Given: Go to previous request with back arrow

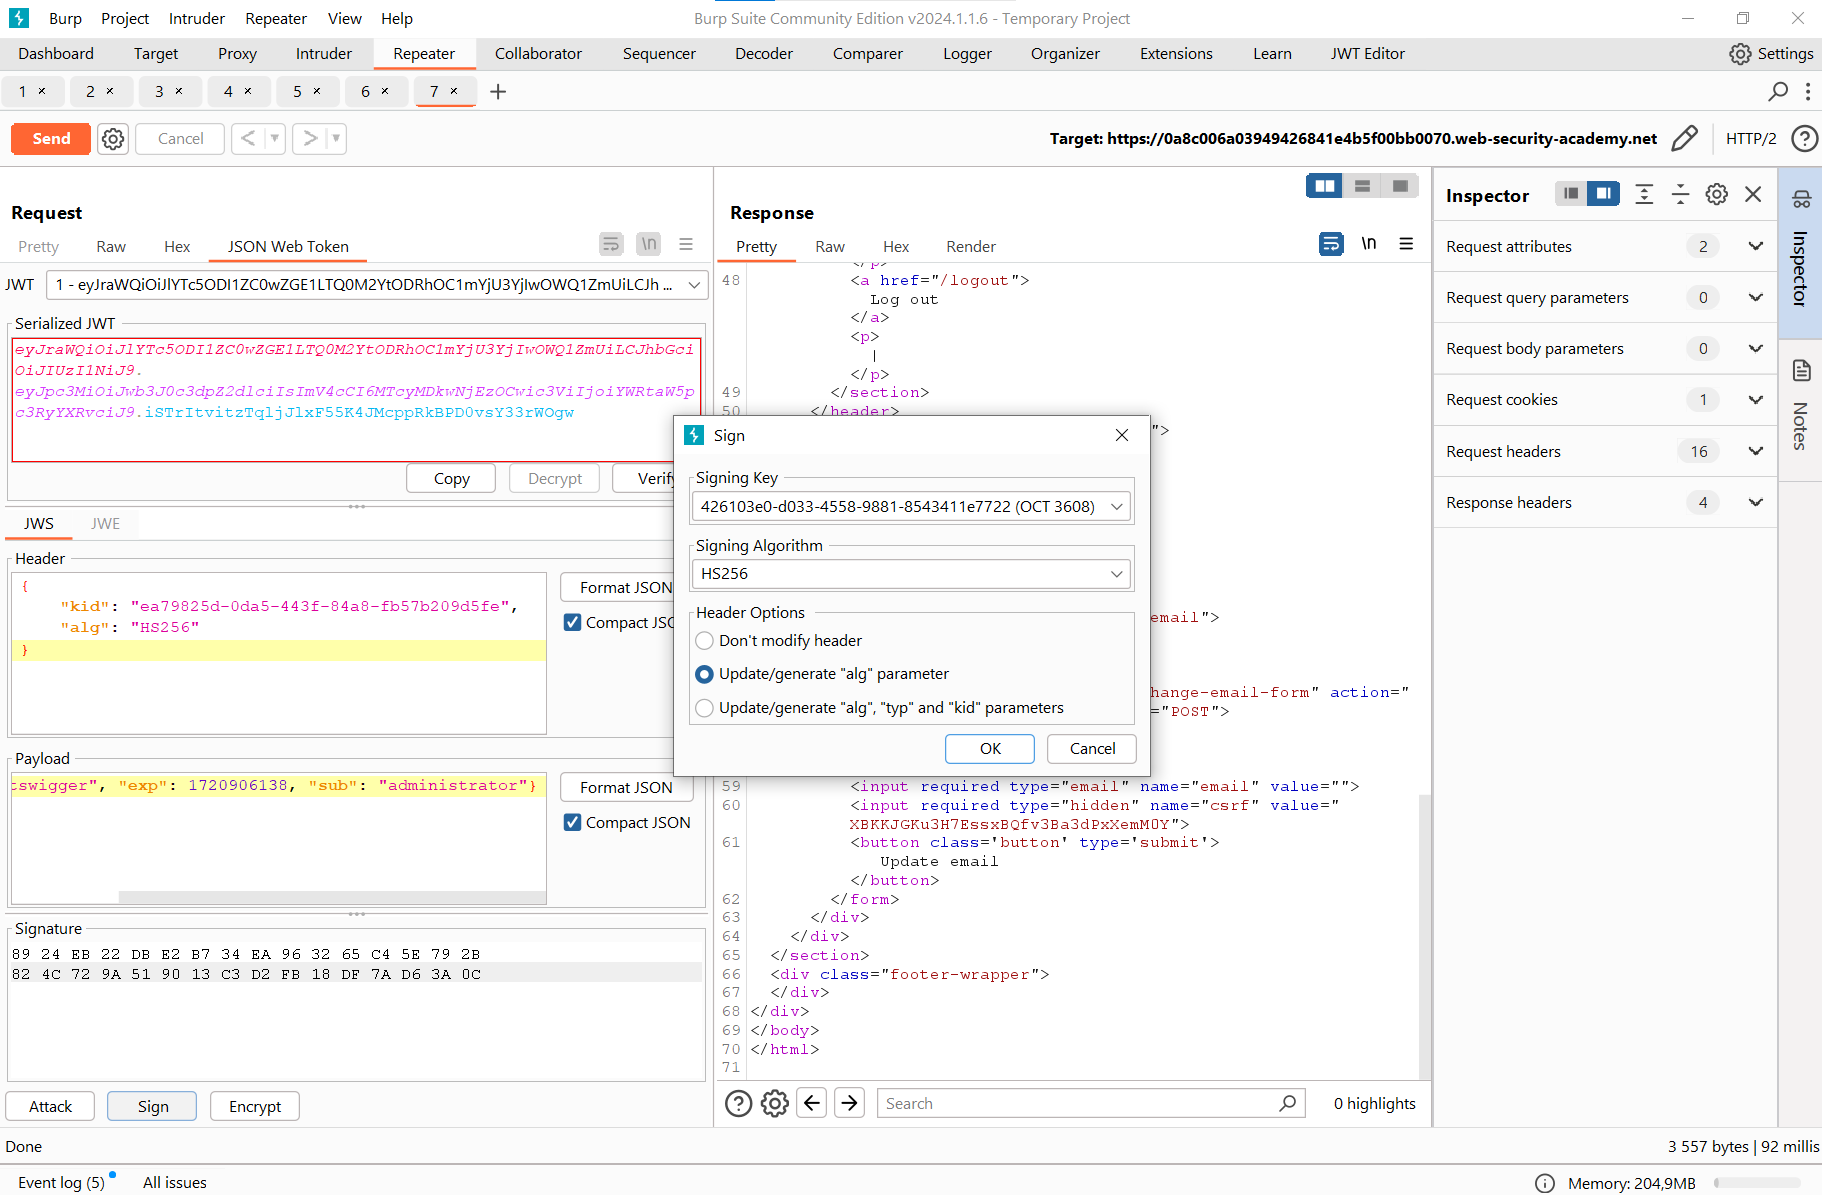Looking at the screenshot, I should tap(248, 139).
